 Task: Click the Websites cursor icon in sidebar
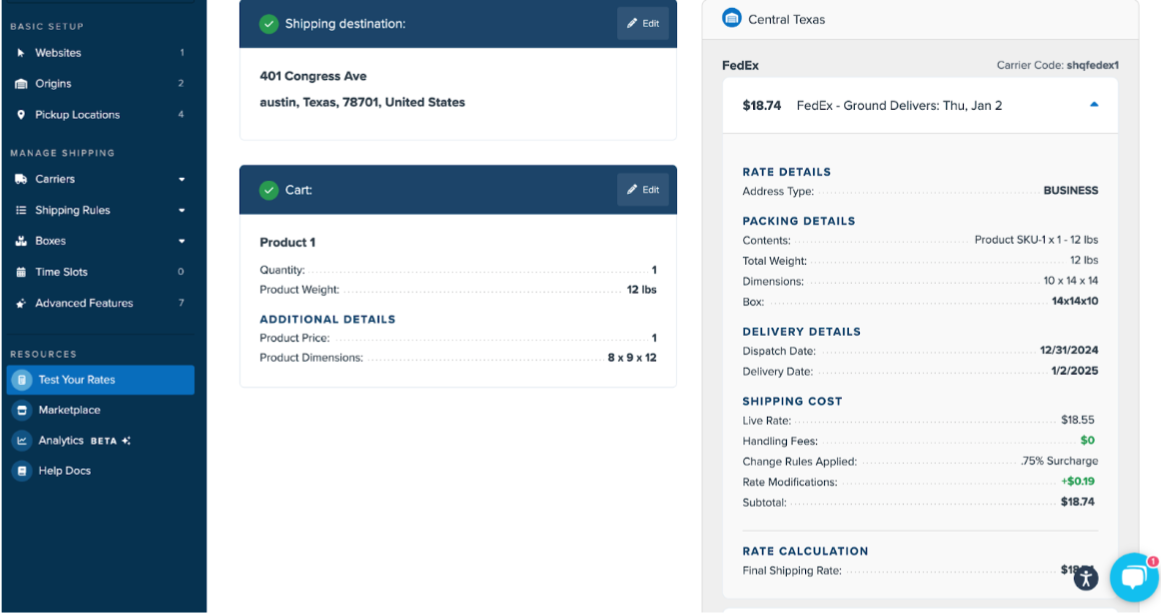(x=21, y=53)
